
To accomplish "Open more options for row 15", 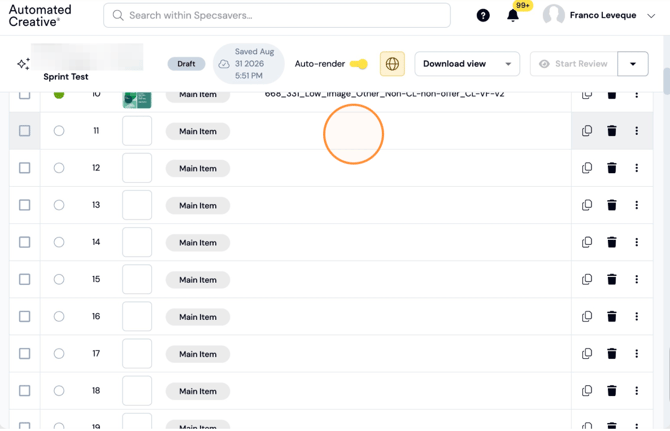I will point(637,279).
